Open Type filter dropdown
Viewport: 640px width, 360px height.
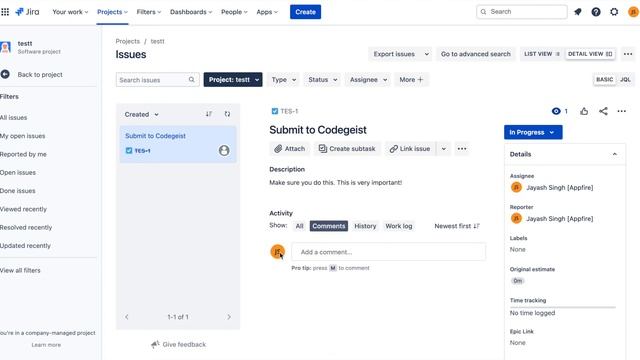point(284,80)
